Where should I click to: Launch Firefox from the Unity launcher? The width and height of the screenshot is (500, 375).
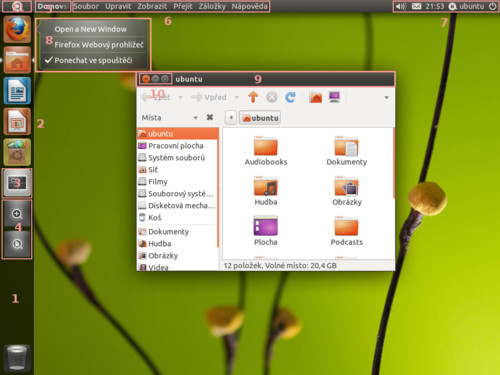17,29
